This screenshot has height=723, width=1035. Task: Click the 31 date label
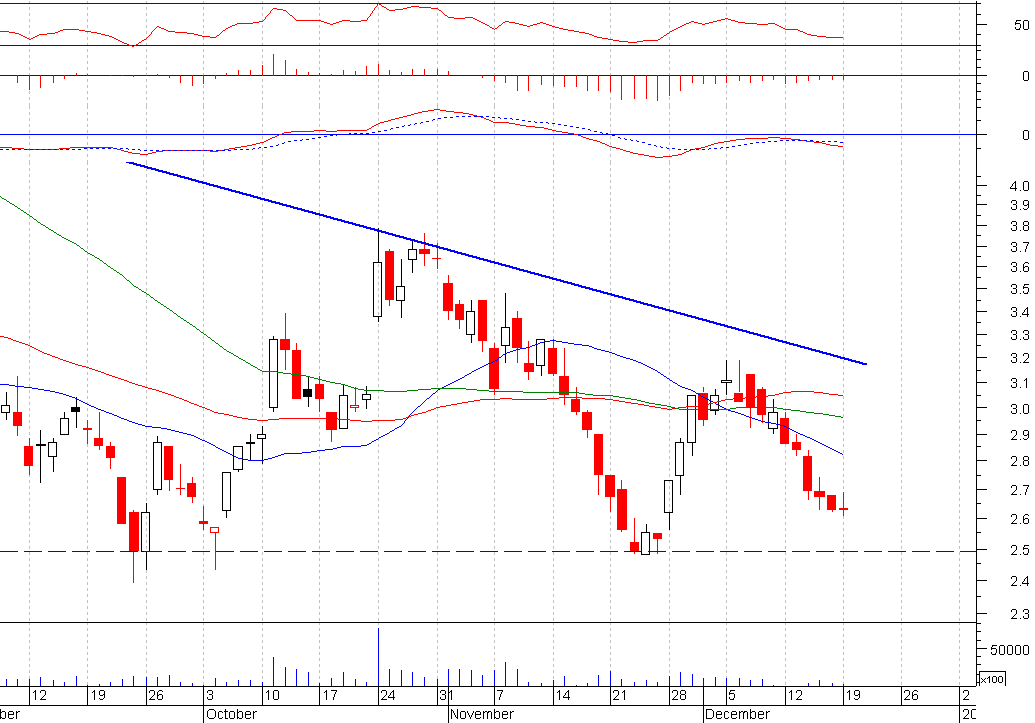point(446,695)
